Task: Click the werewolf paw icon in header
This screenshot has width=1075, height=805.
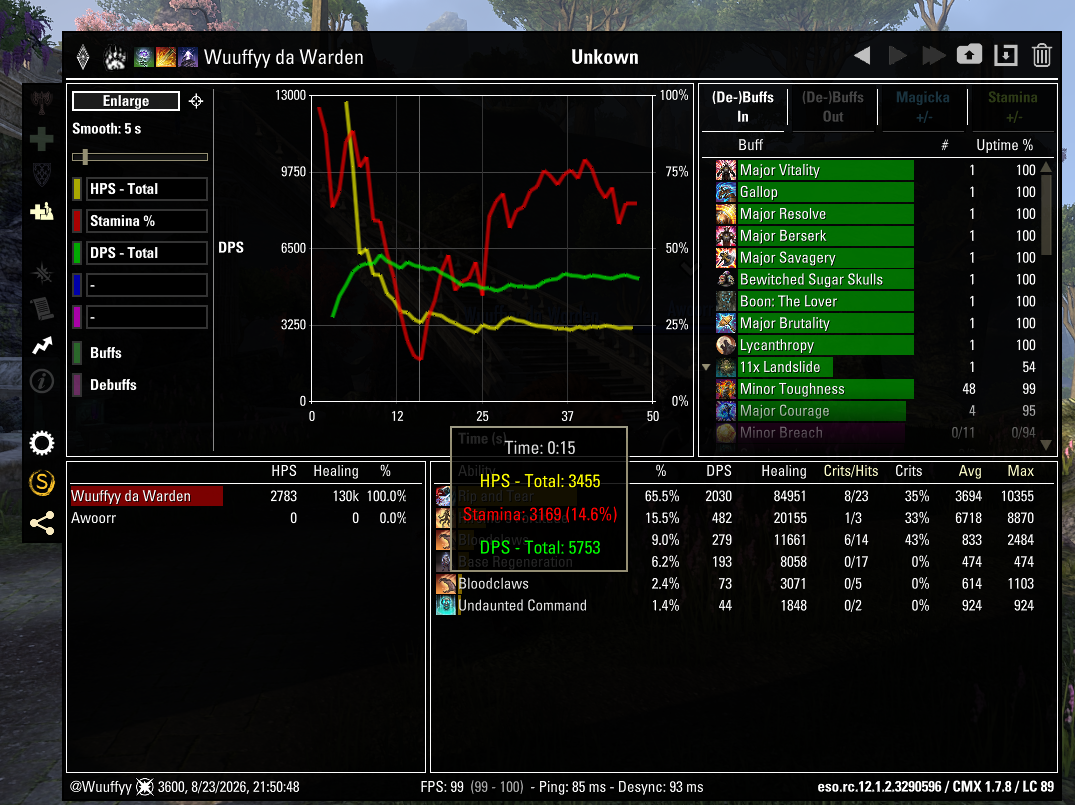Action: (115, 58)
